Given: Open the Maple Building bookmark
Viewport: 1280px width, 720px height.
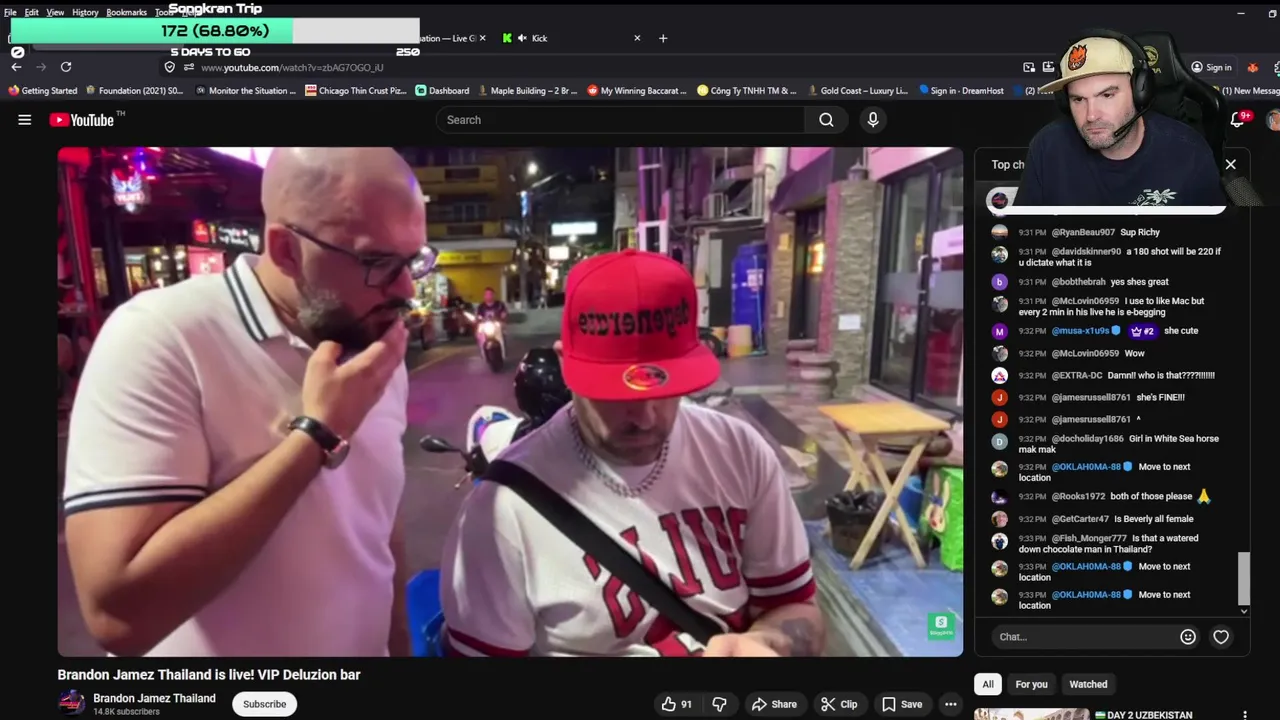Looking at the screenshot, I should (x=527, y=90).
